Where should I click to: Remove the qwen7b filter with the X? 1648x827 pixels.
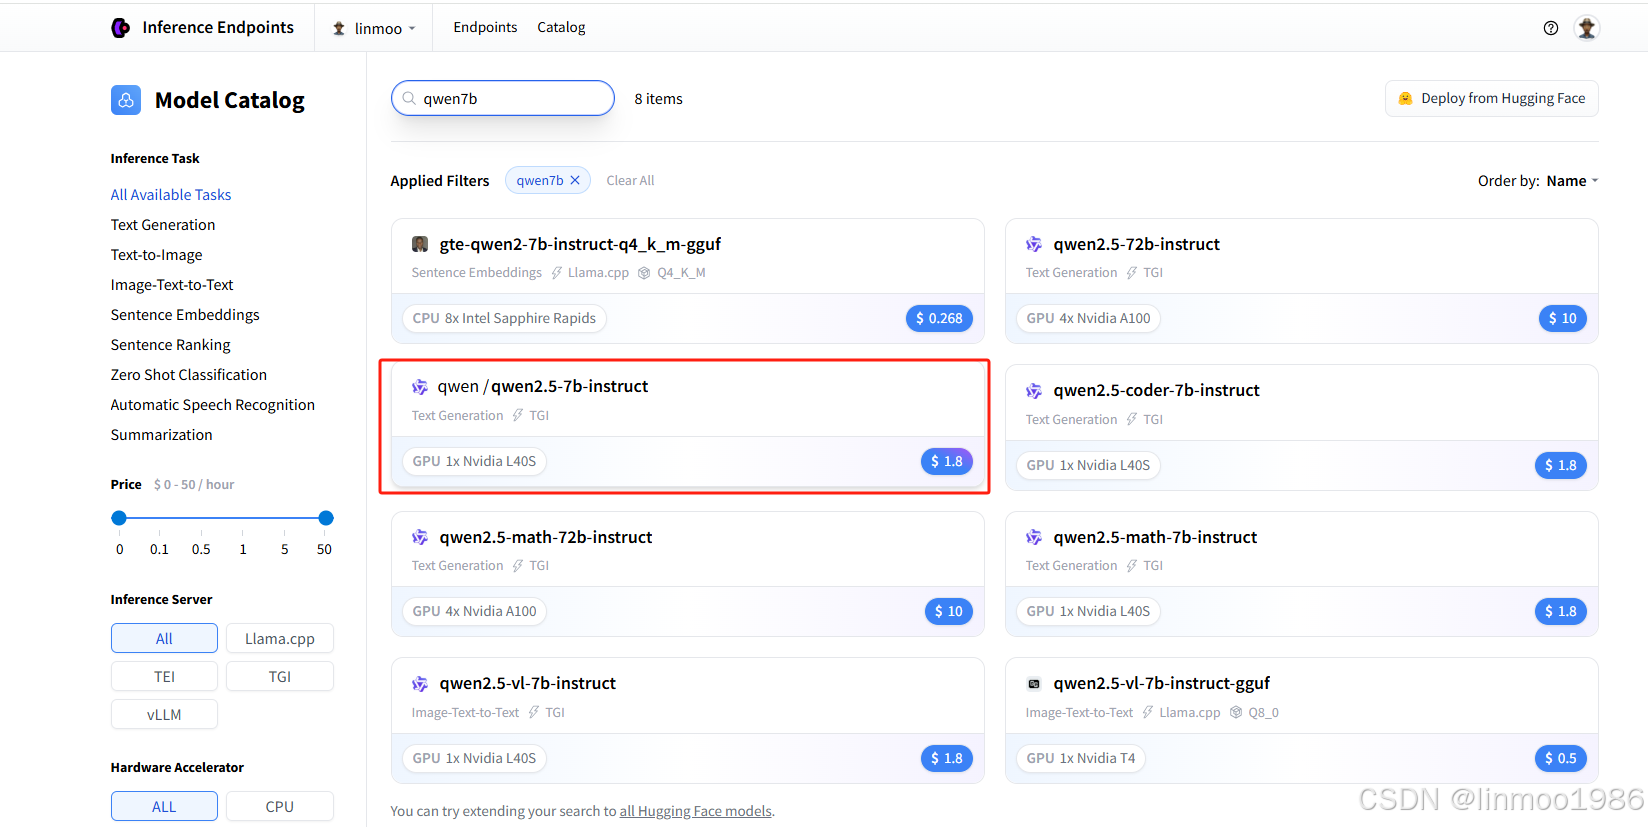click(x=575, y=180)
